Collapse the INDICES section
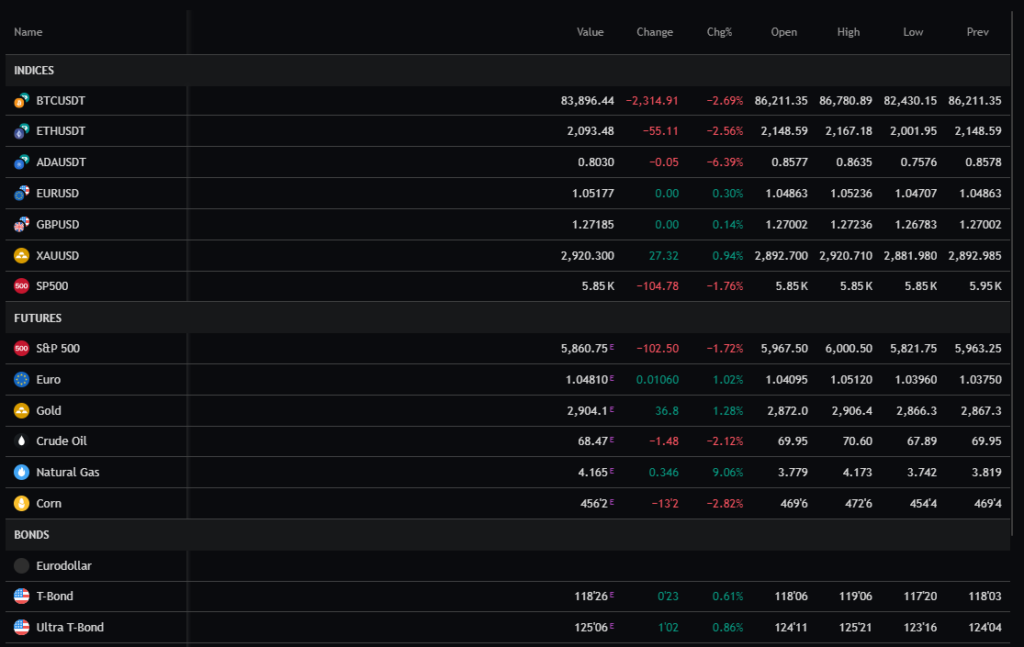The width and height of the screenshot is (1024, 647). pos(33,70)
